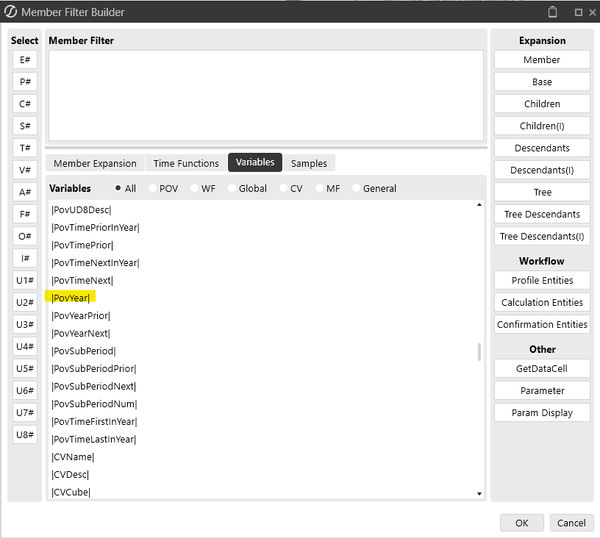Choose |CVName| in the variables list

72,457
